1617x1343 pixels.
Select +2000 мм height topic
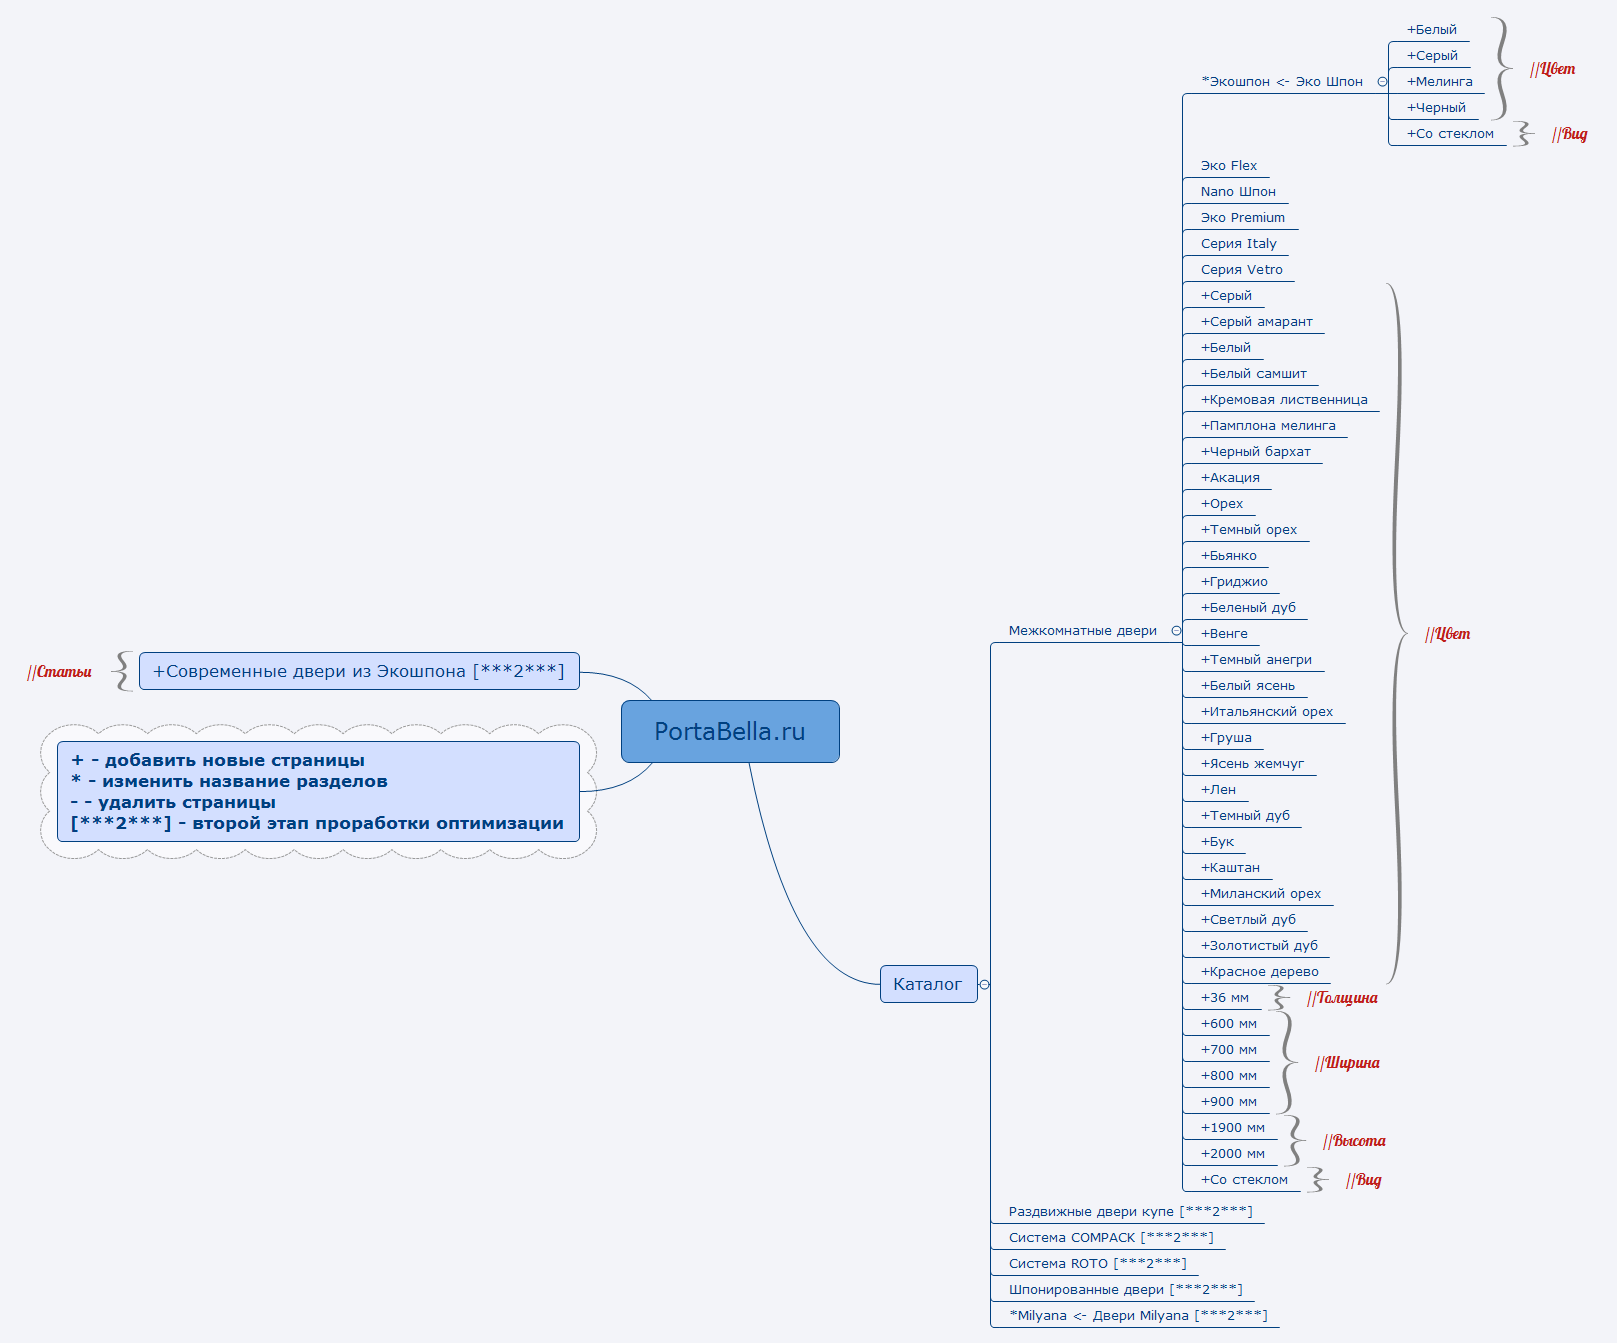pyautogui.click(x=1233, y=1154)
